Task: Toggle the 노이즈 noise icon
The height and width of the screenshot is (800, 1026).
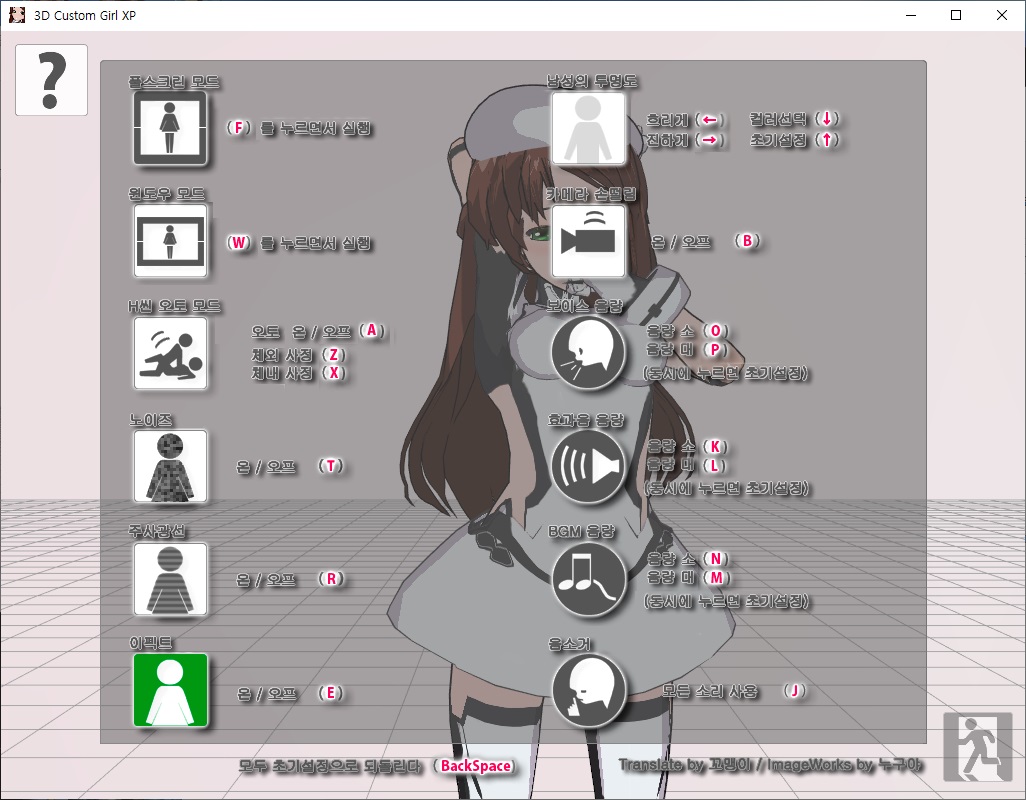Action: click(x=170, y=466)
